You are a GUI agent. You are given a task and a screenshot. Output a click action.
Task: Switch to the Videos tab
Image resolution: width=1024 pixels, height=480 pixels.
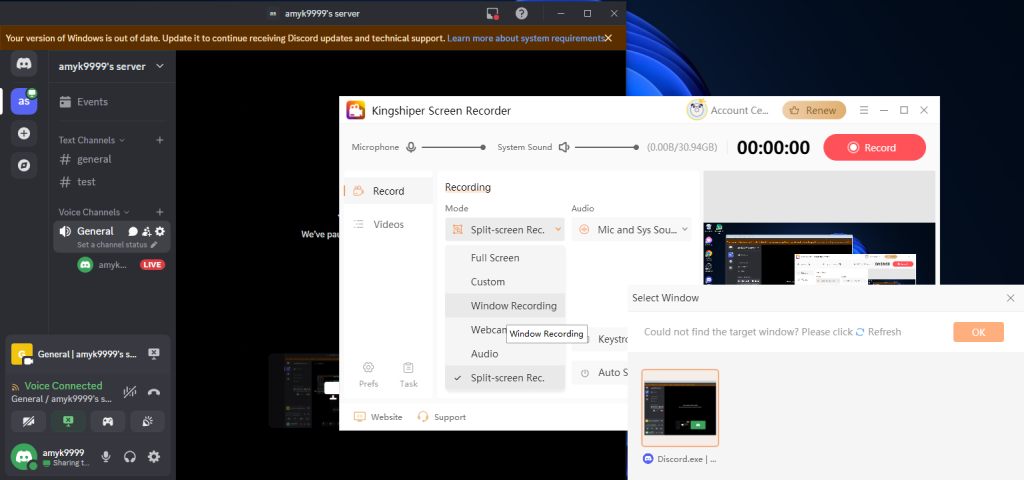coord(388,224)
